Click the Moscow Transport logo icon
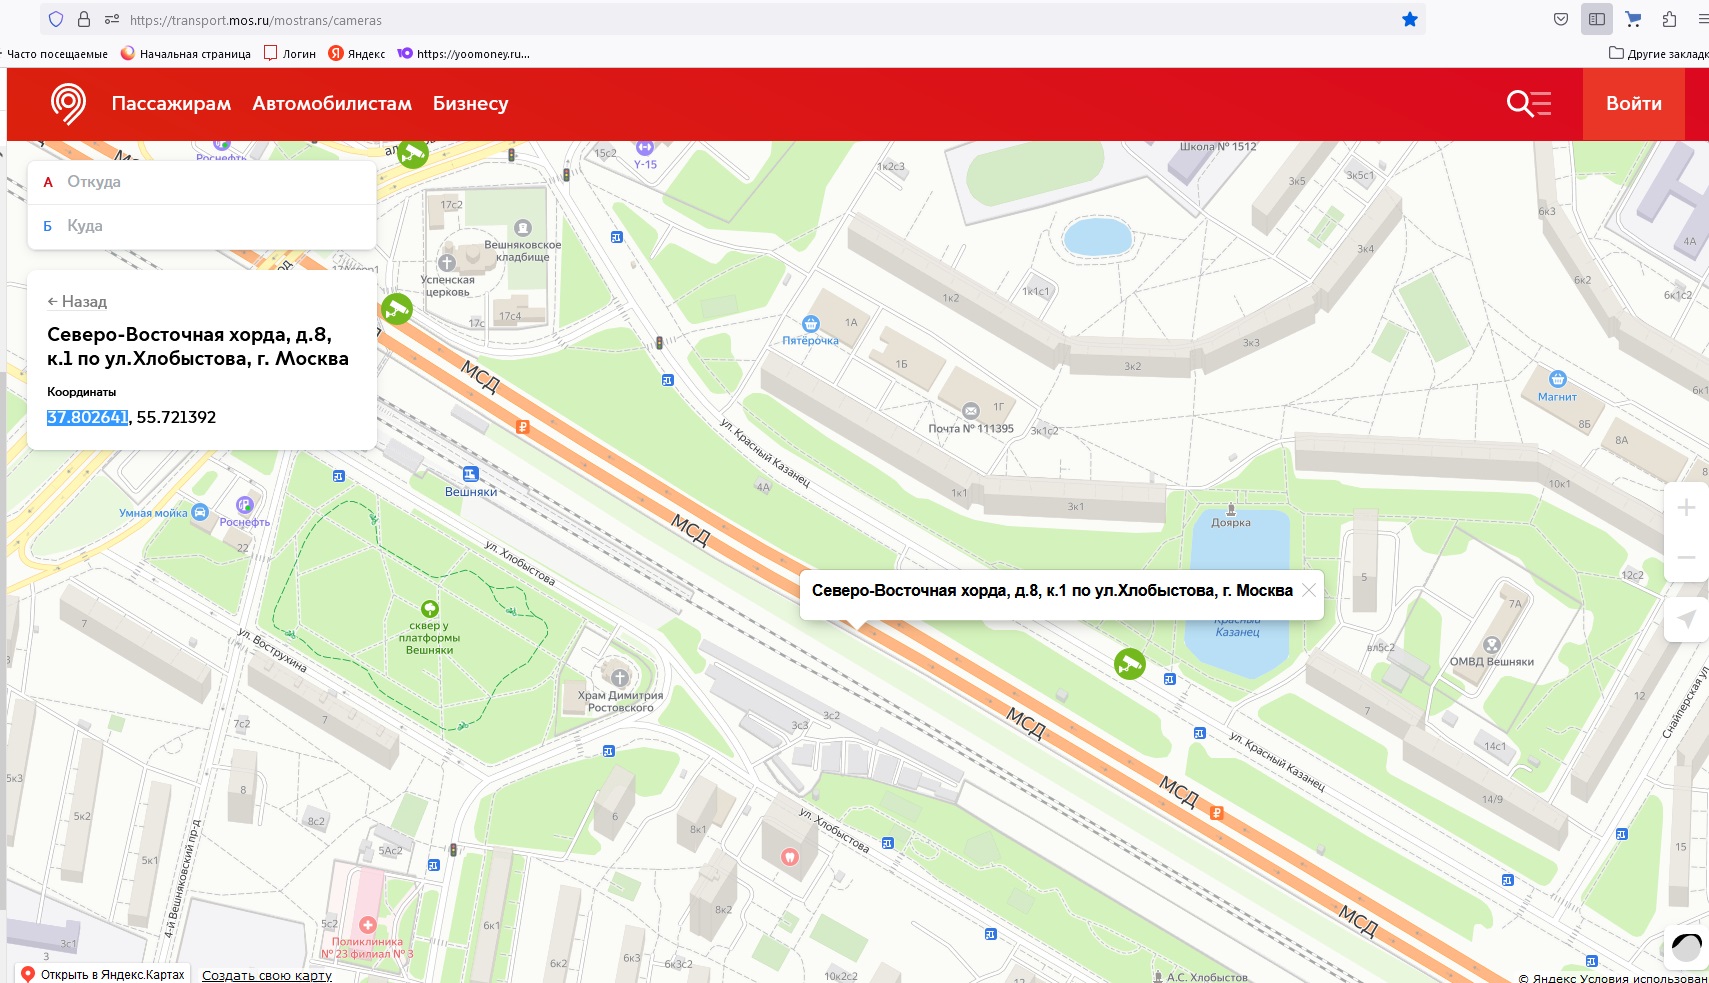 (68, 103)
